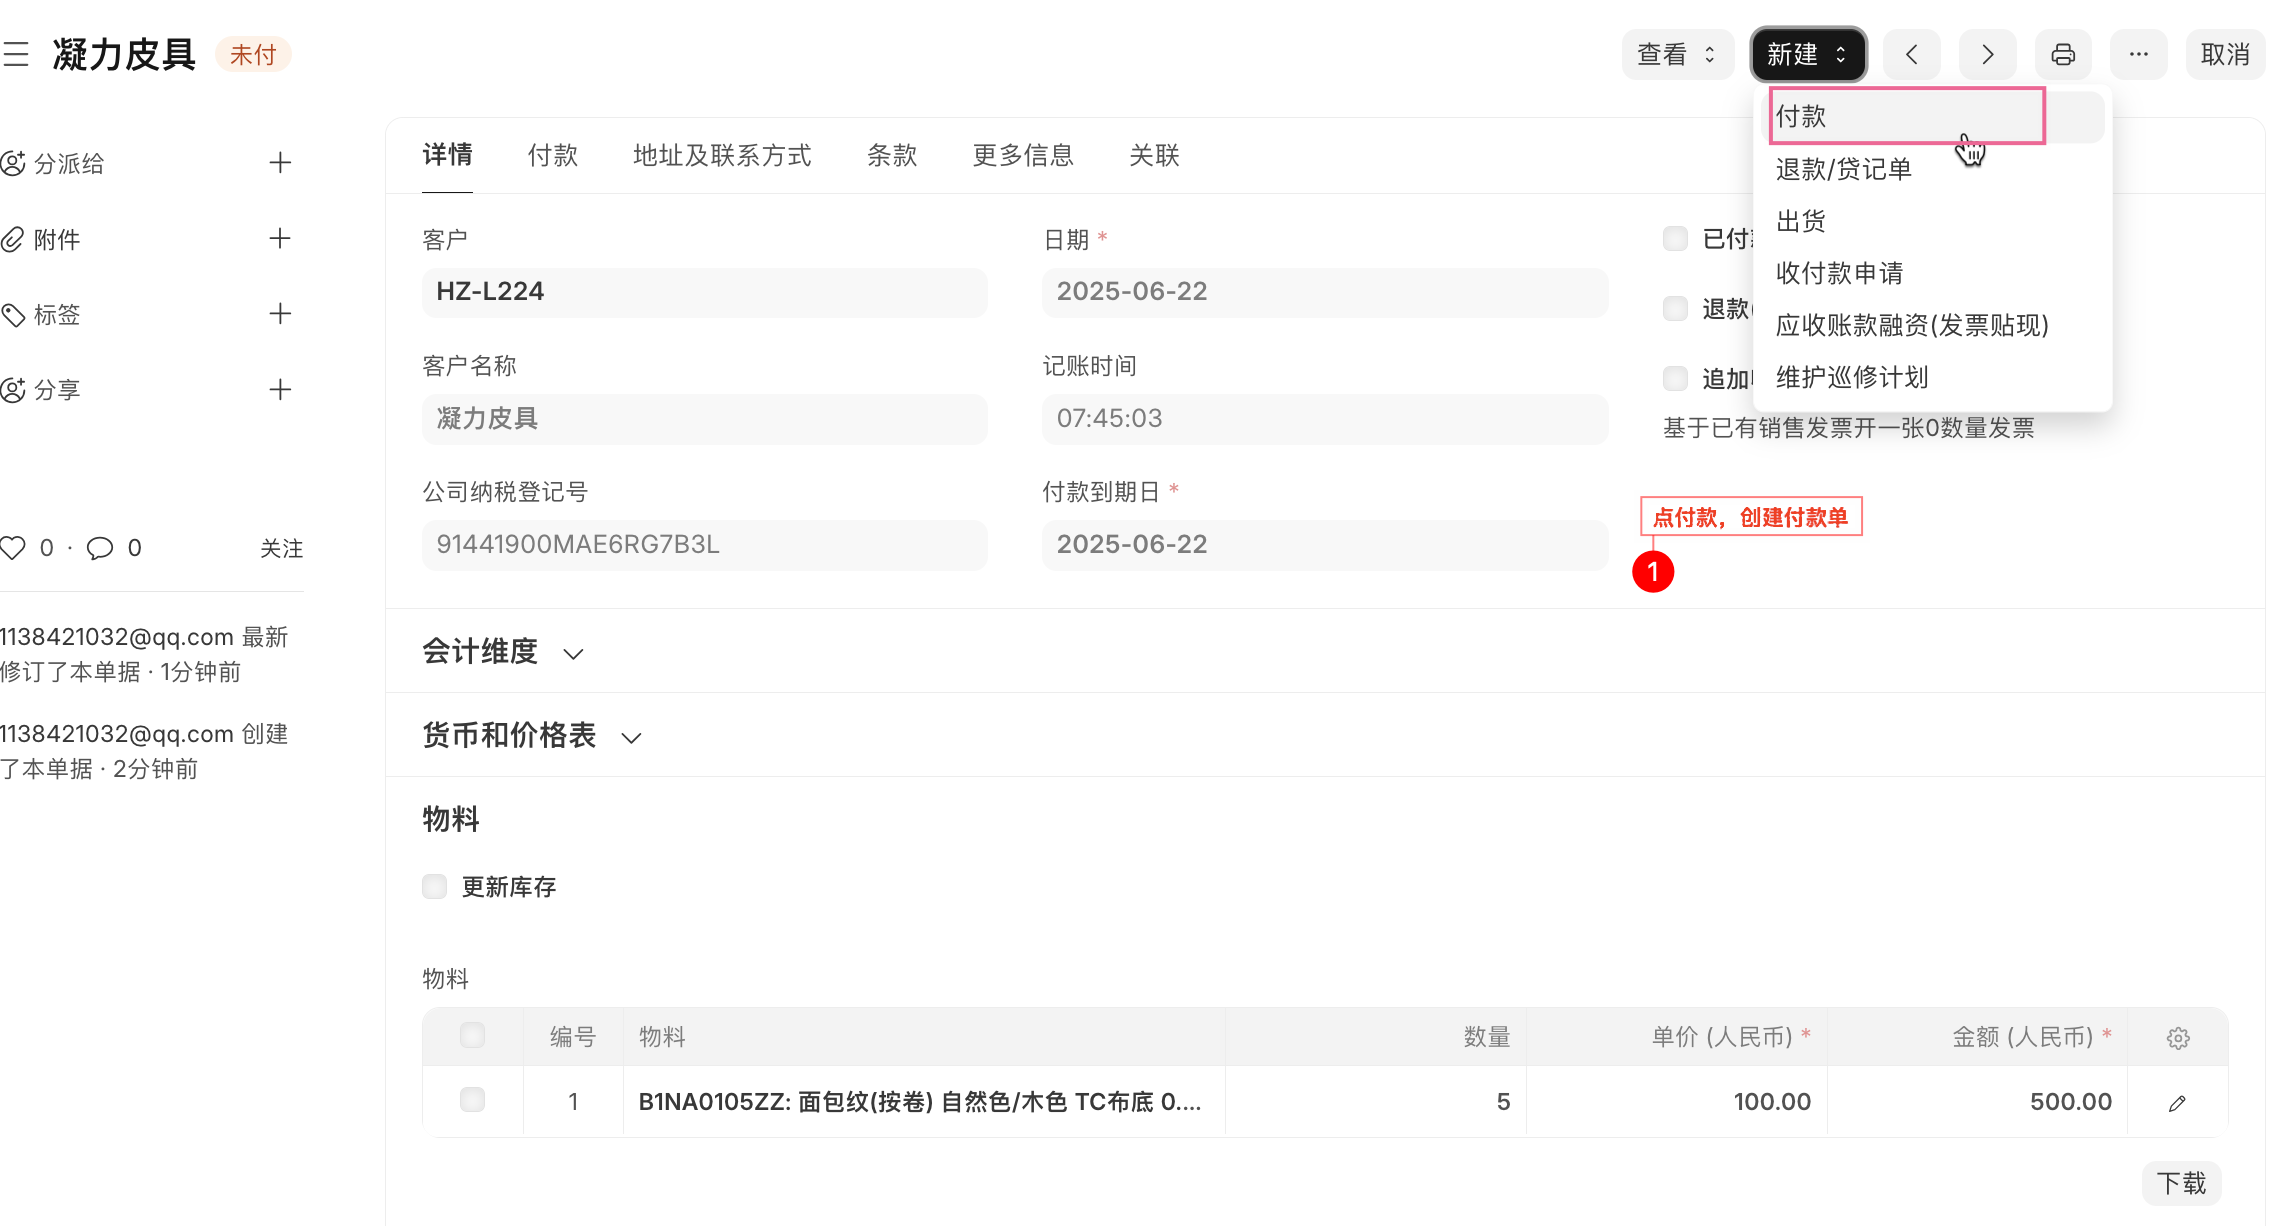The width and height of the screenshot is (2296, 1226).
Task: Click the 取消 button
Action: pyautogui.click(x=2226, y=54)
